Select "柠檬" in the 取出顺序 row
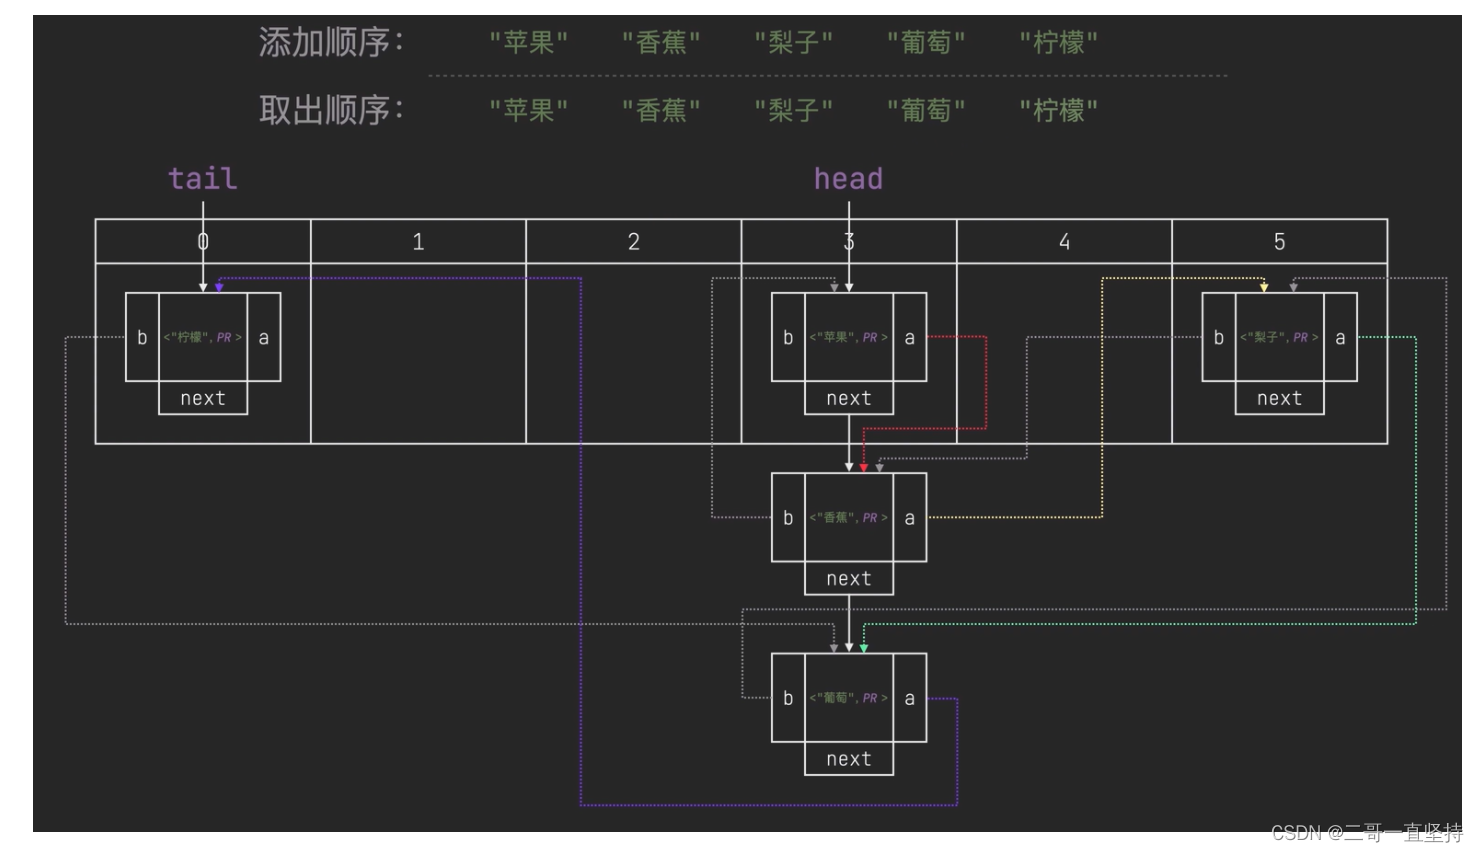 click(1059, 110)
